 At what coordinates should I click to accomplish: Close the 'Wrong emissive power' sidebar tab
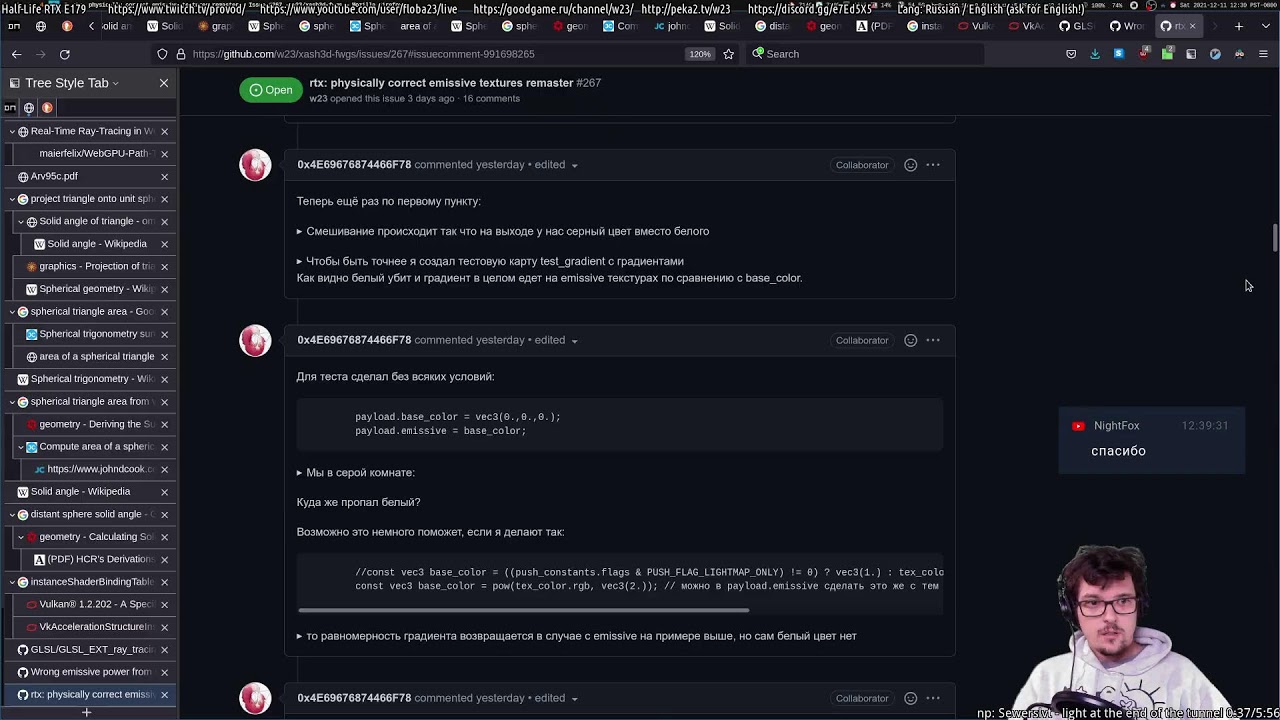pos(164,672)
